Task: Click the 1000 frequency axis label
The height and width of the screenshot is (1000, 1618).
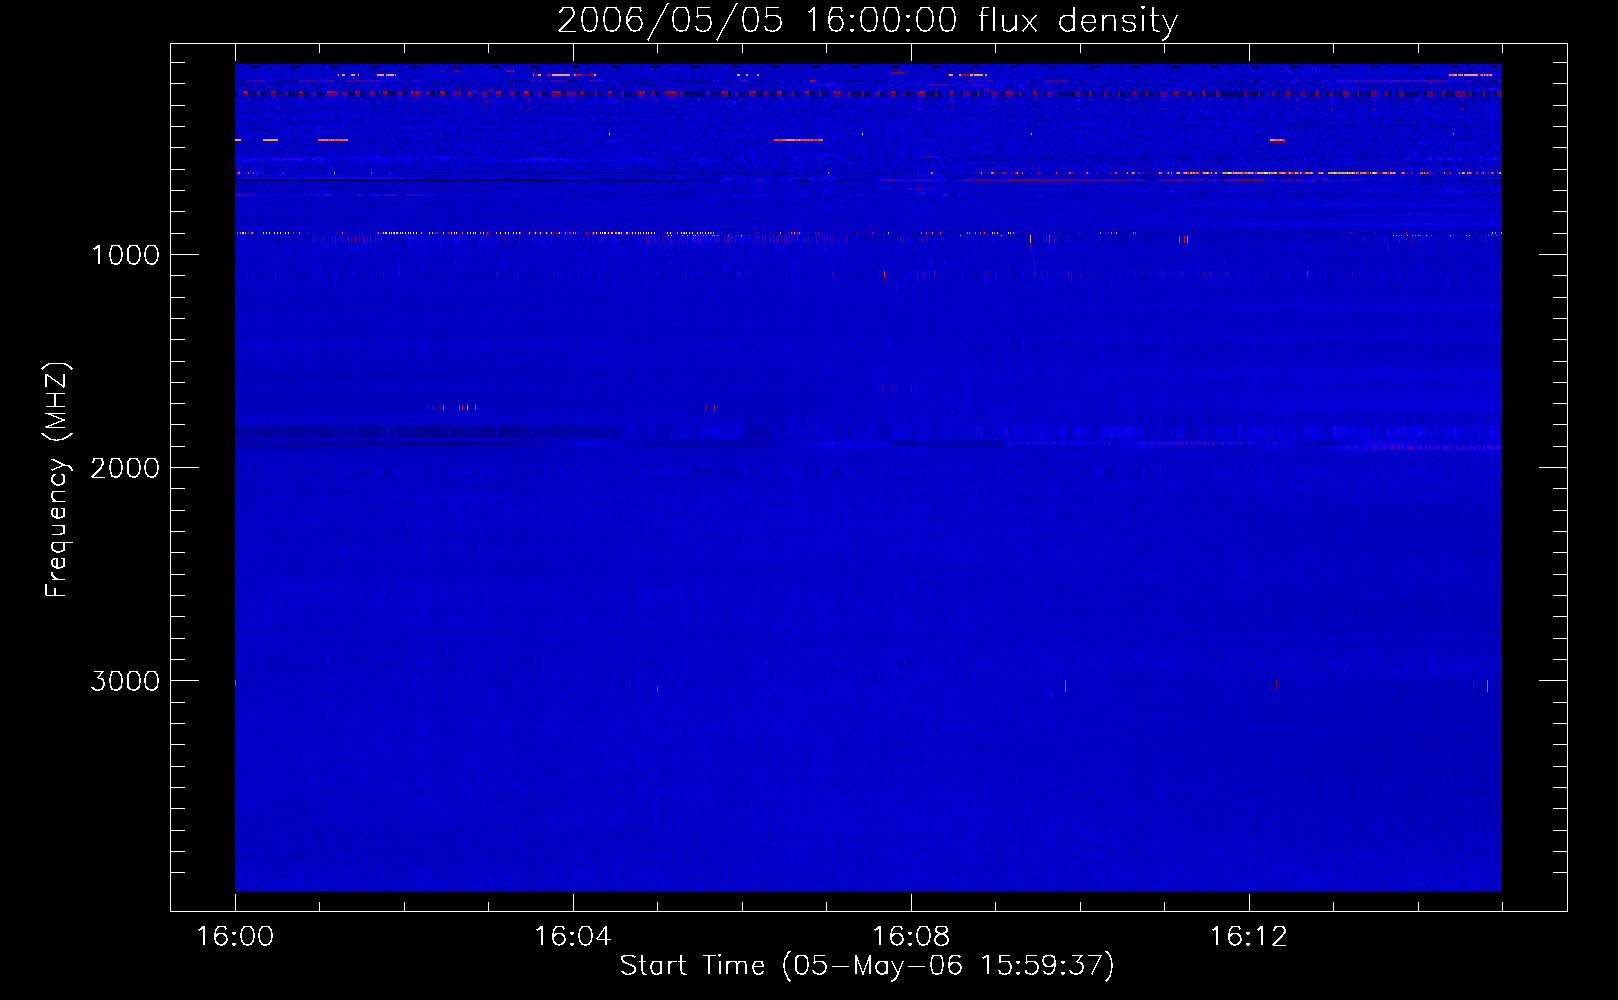Action: [x=125, y=255]
